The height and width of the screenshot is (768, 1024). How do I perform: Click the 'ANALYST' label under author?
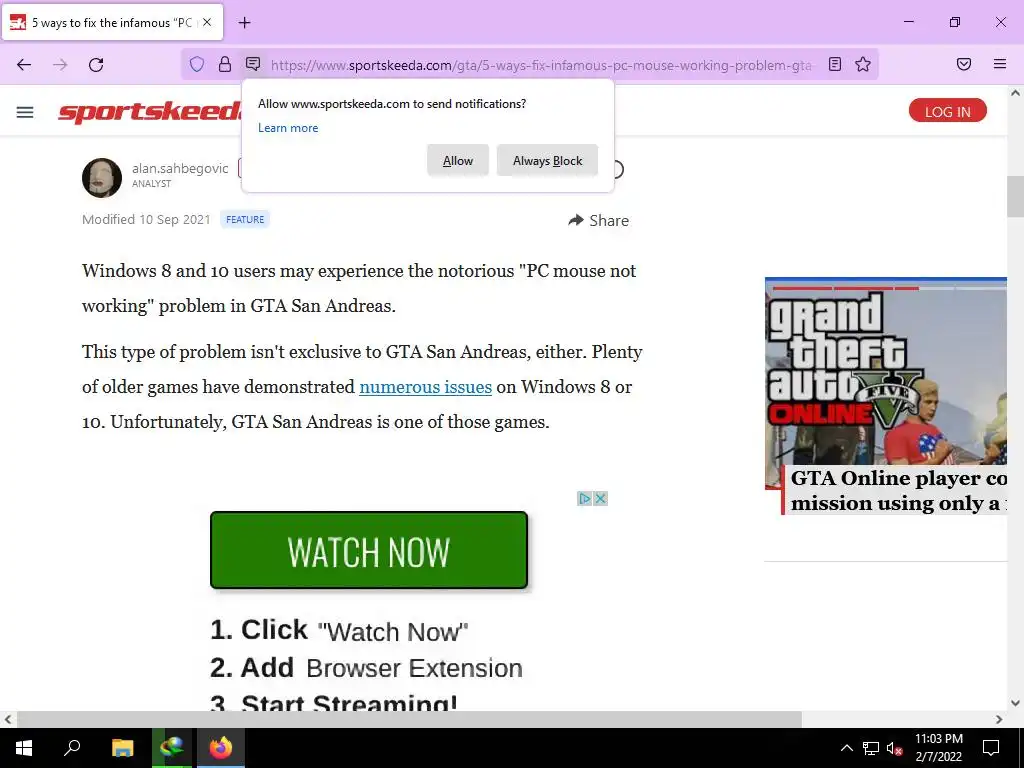coord(152,184)
